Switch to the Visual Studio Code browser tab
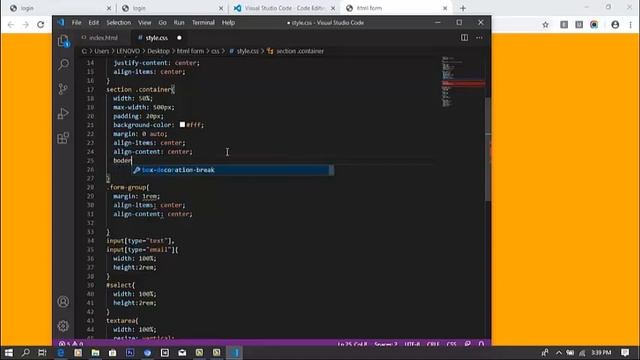The image size is (640, 360). click(x=284, y=8)
